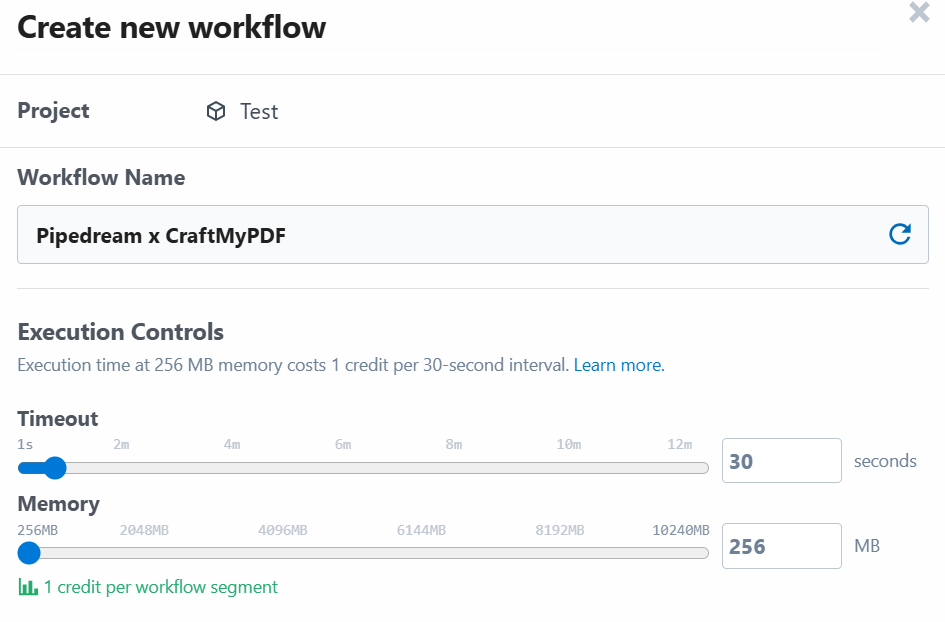Click the green bar chart credits icon
Screen dimensions: 945x622
point(28,587)
